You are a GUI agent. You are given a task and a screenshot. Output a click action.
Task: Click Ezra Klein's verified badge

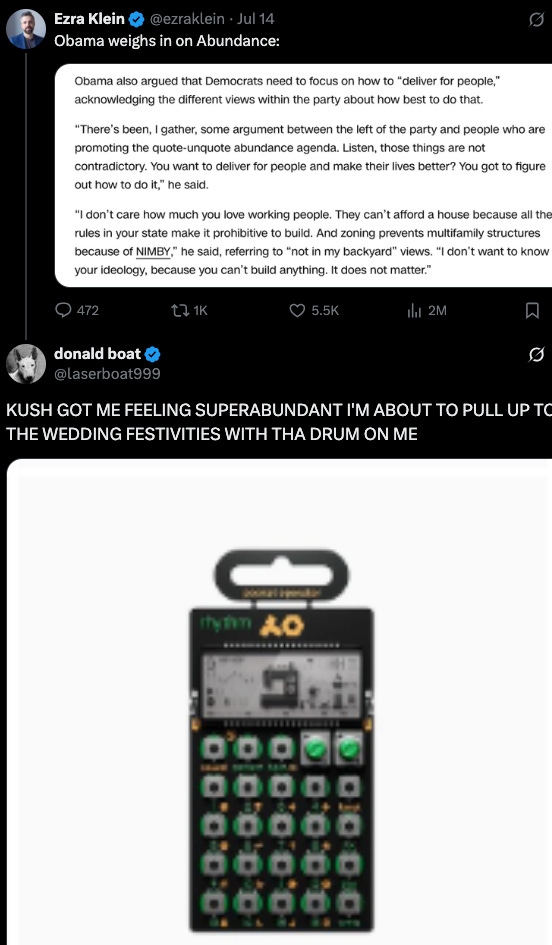(137, 19)
